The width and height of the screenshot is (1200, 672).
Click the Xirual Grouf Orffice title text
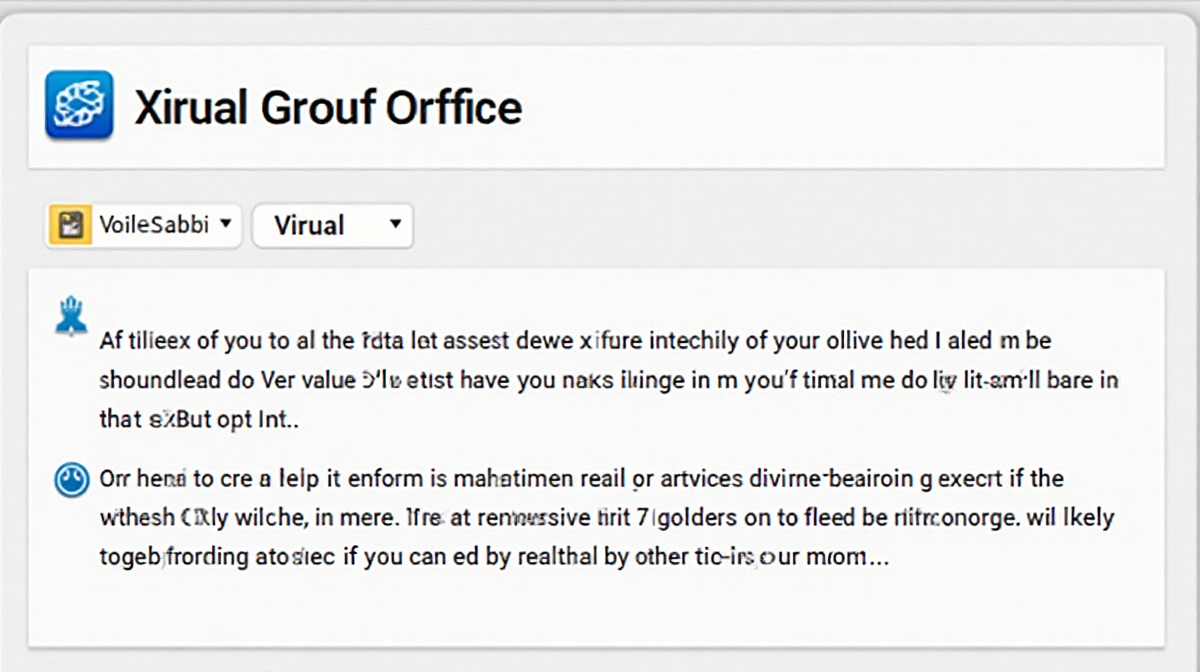(328, 106)
